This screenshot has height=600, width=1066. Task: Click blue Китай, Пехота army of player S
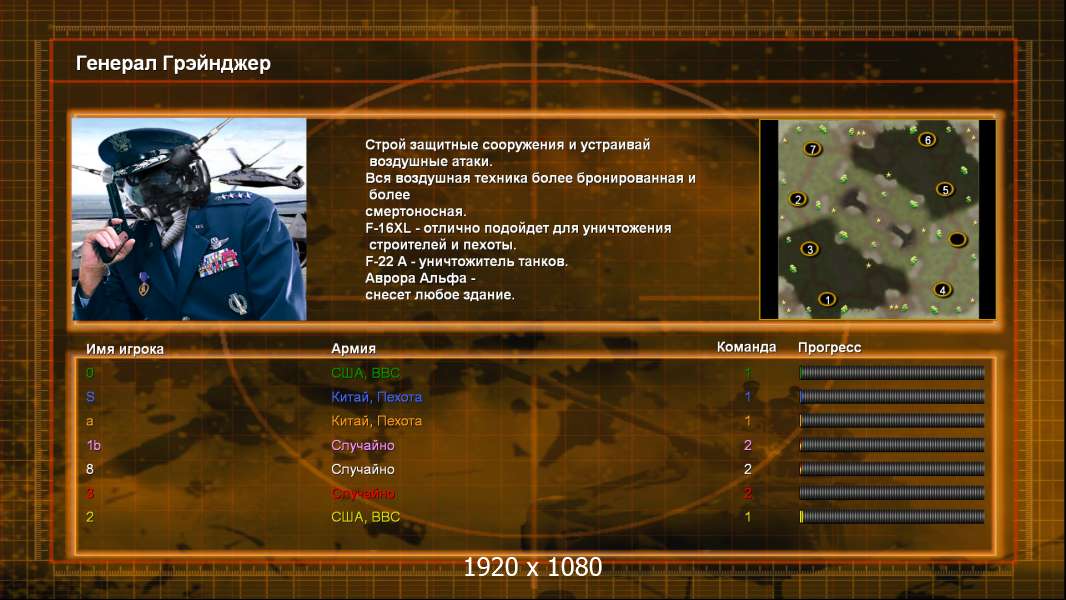coord(377,397)
